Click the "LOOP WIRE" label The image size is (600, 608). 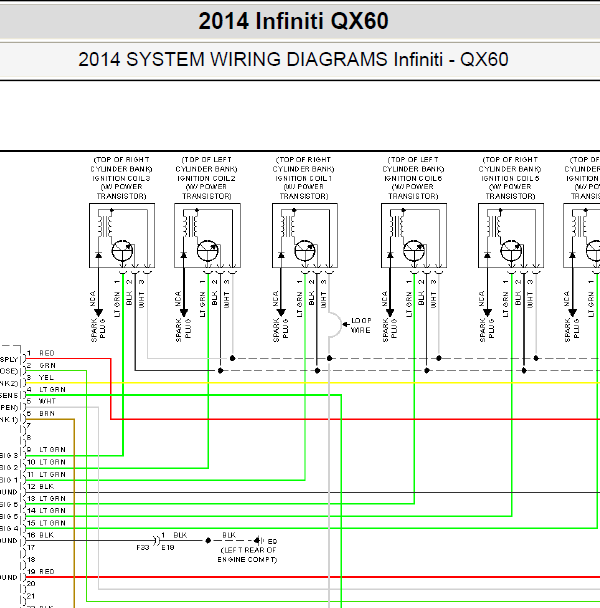click(x=361, y=325)
